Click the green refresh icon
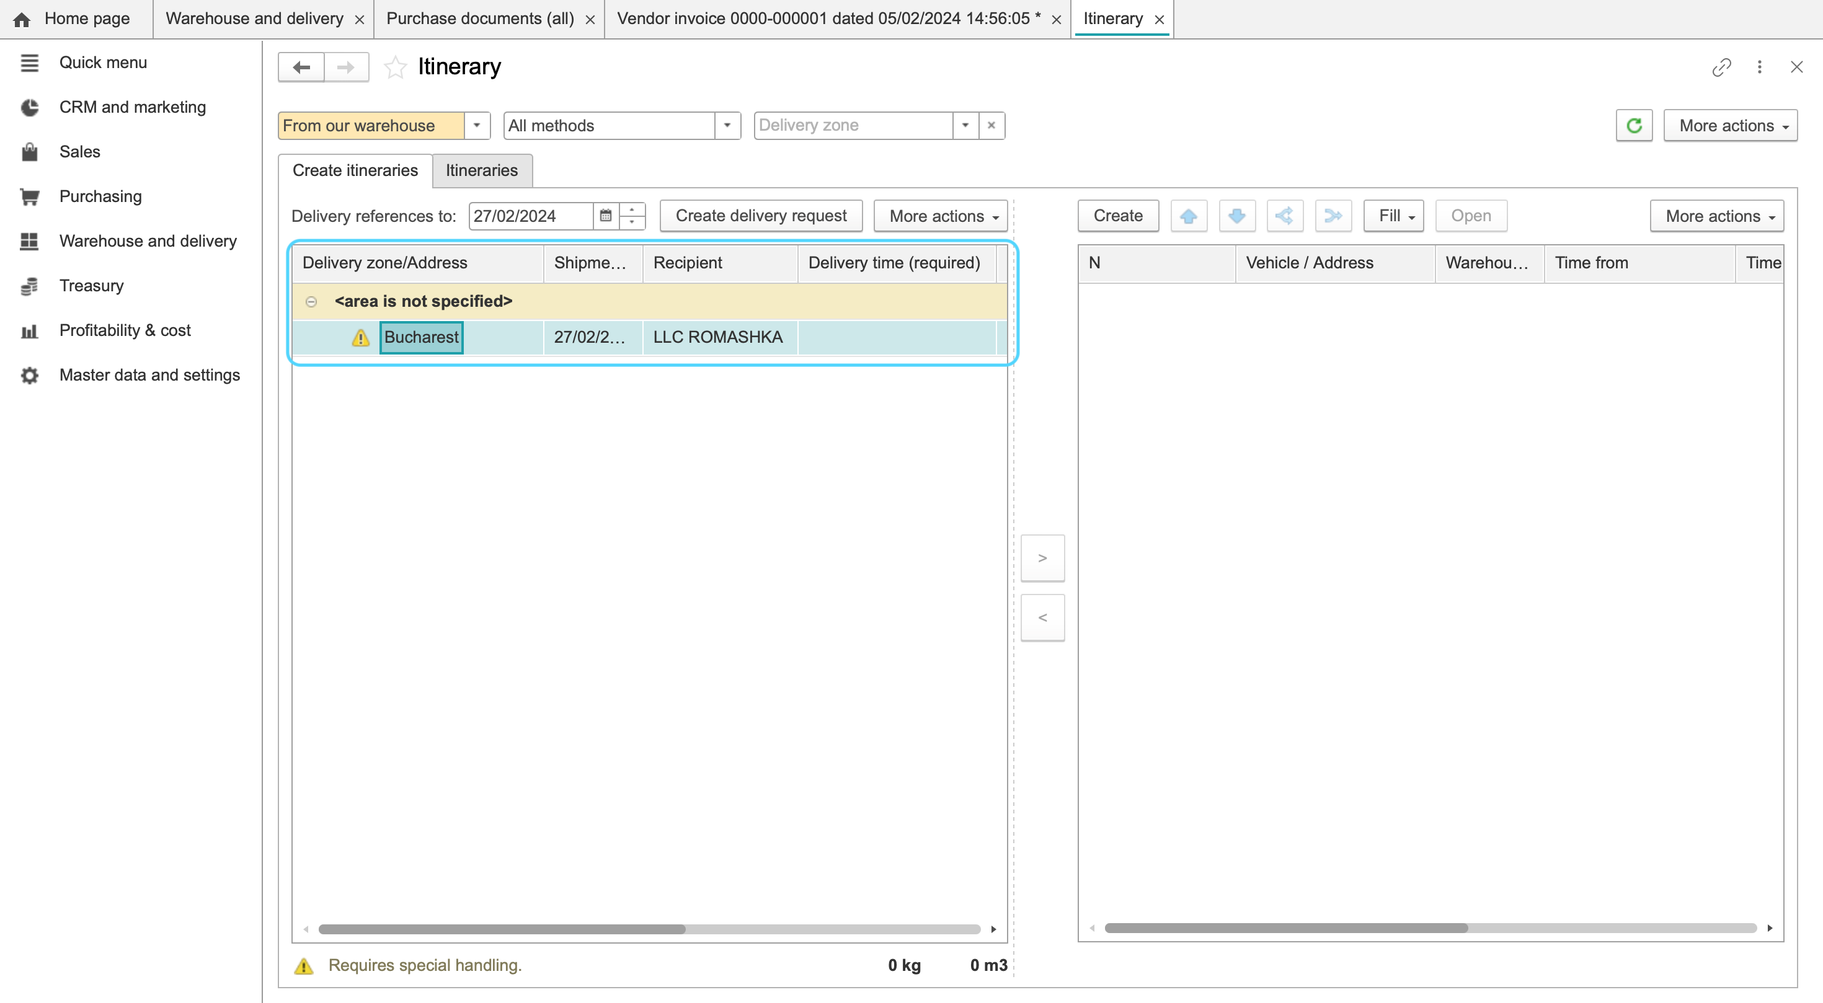 [1634, 126]
